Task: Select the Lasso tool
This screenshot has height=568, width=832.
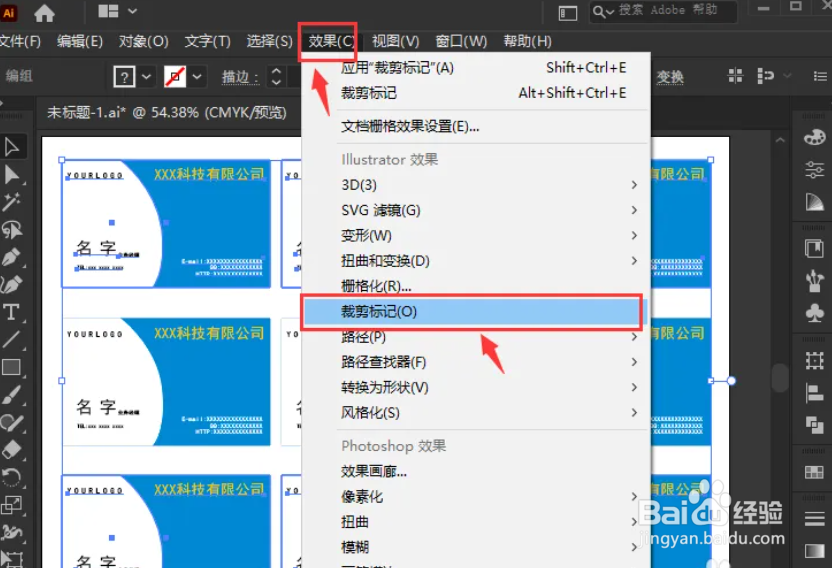Action: (12, 230)
